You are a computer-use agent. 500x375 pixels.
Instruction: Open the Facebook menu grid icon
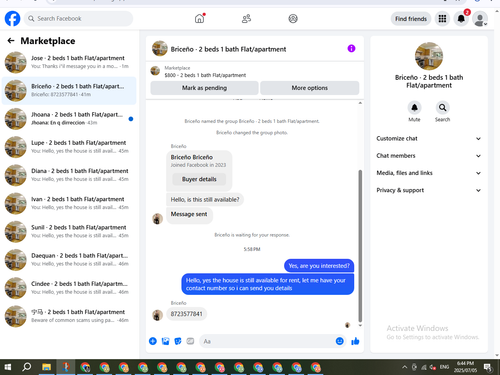pyautogui.click(x=442, y=19)
